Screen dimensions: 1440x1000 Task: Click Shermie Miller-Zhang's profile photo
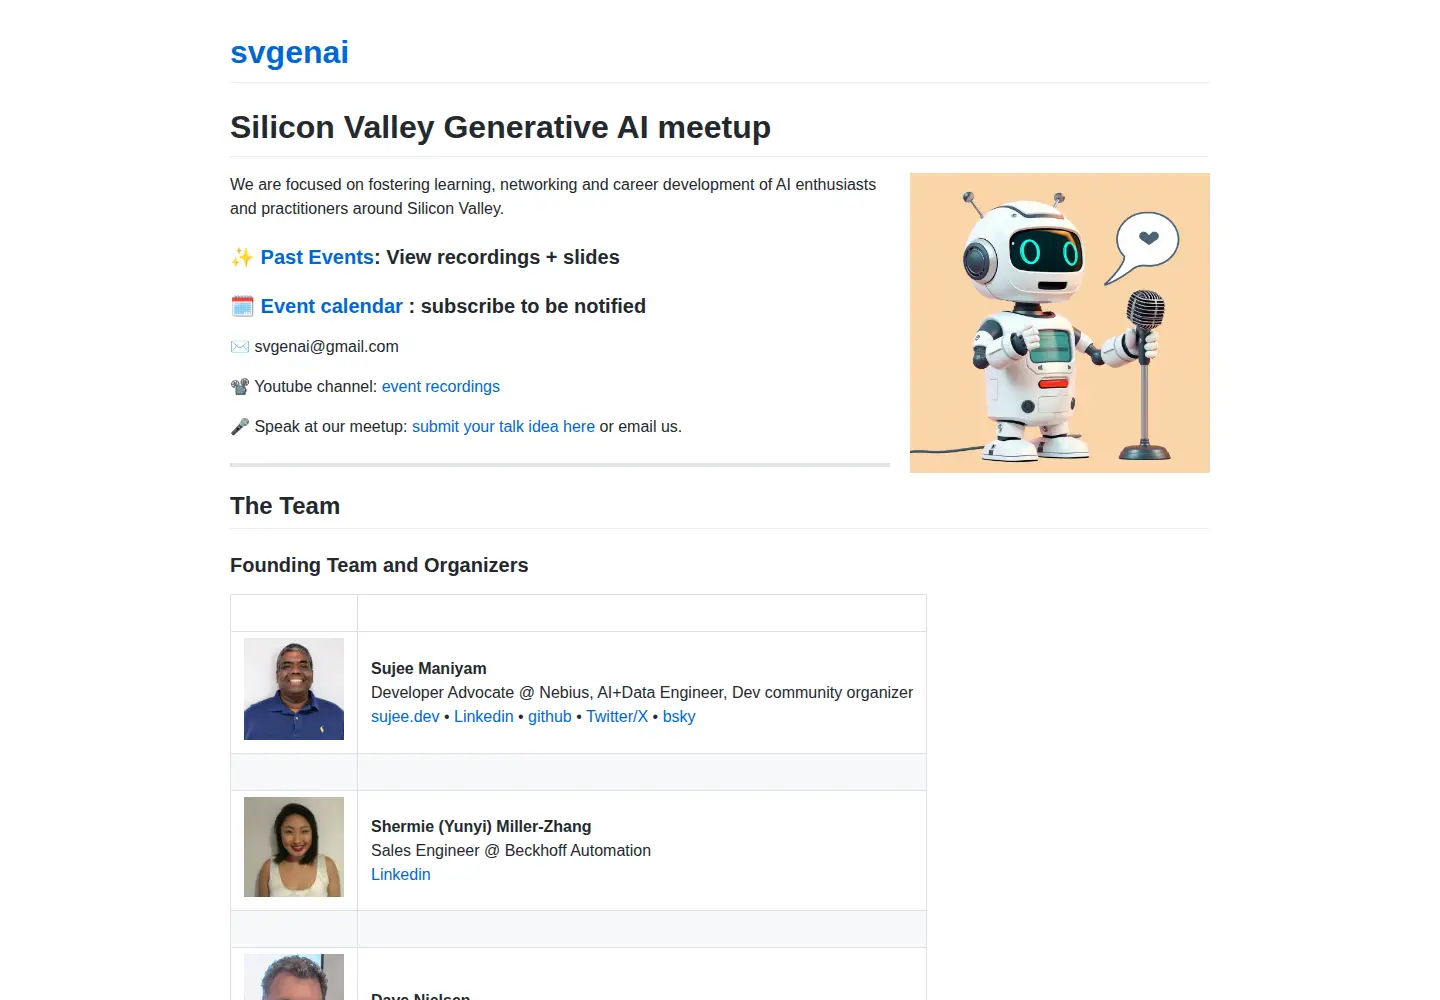coord(294,847)
